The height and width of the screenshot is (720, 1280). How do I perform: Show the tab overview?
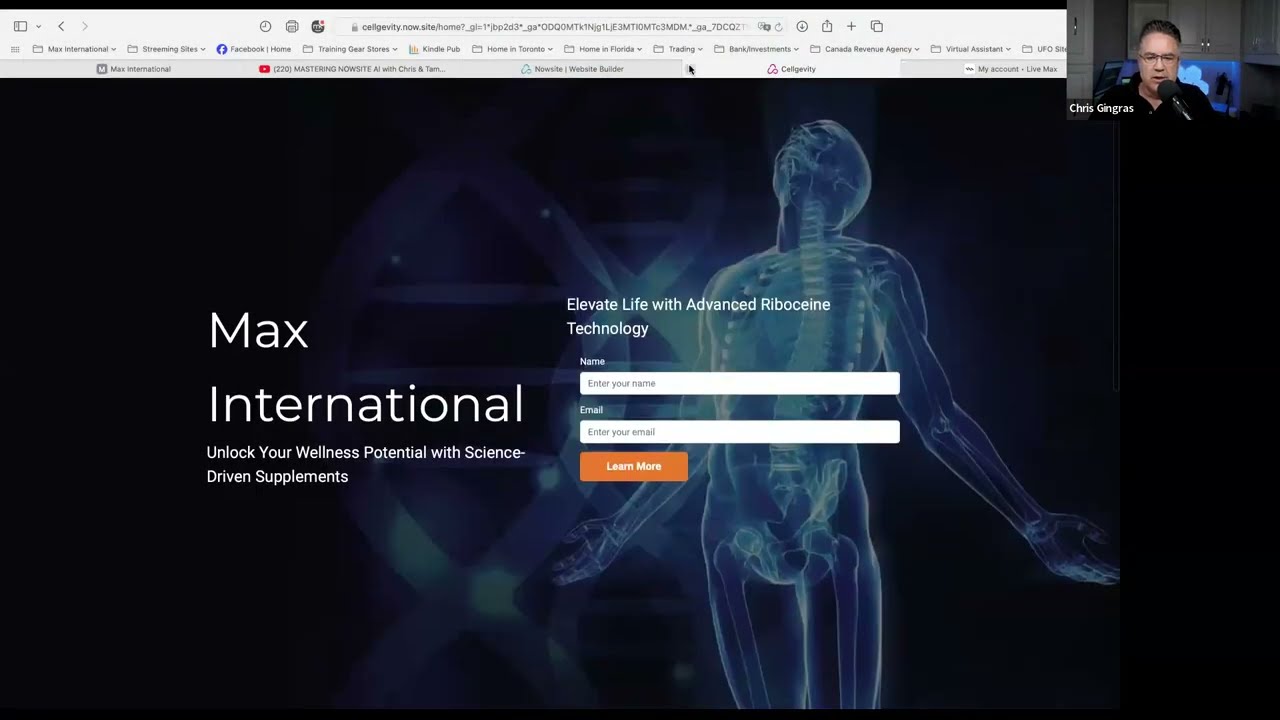(877, 26)
